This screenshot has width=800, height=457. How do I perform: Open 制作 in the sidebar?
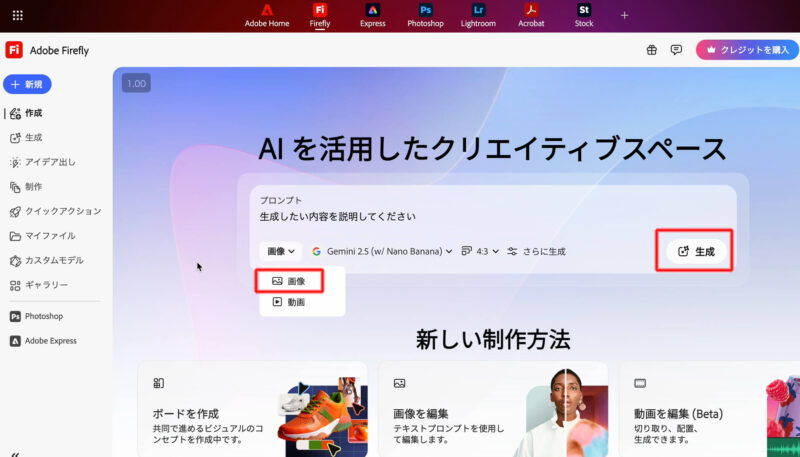[27, 187]
